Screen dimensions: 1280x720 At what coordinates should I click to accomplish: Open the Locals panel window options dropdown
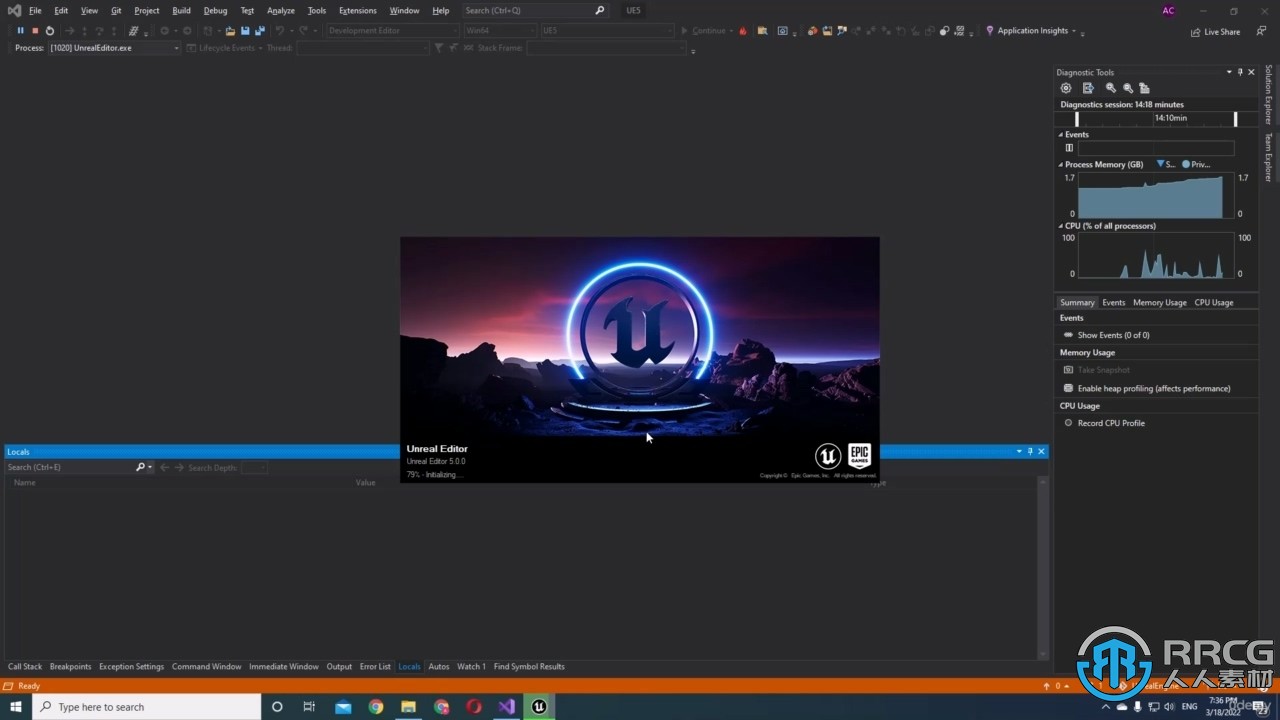[x=1019, y=452]
